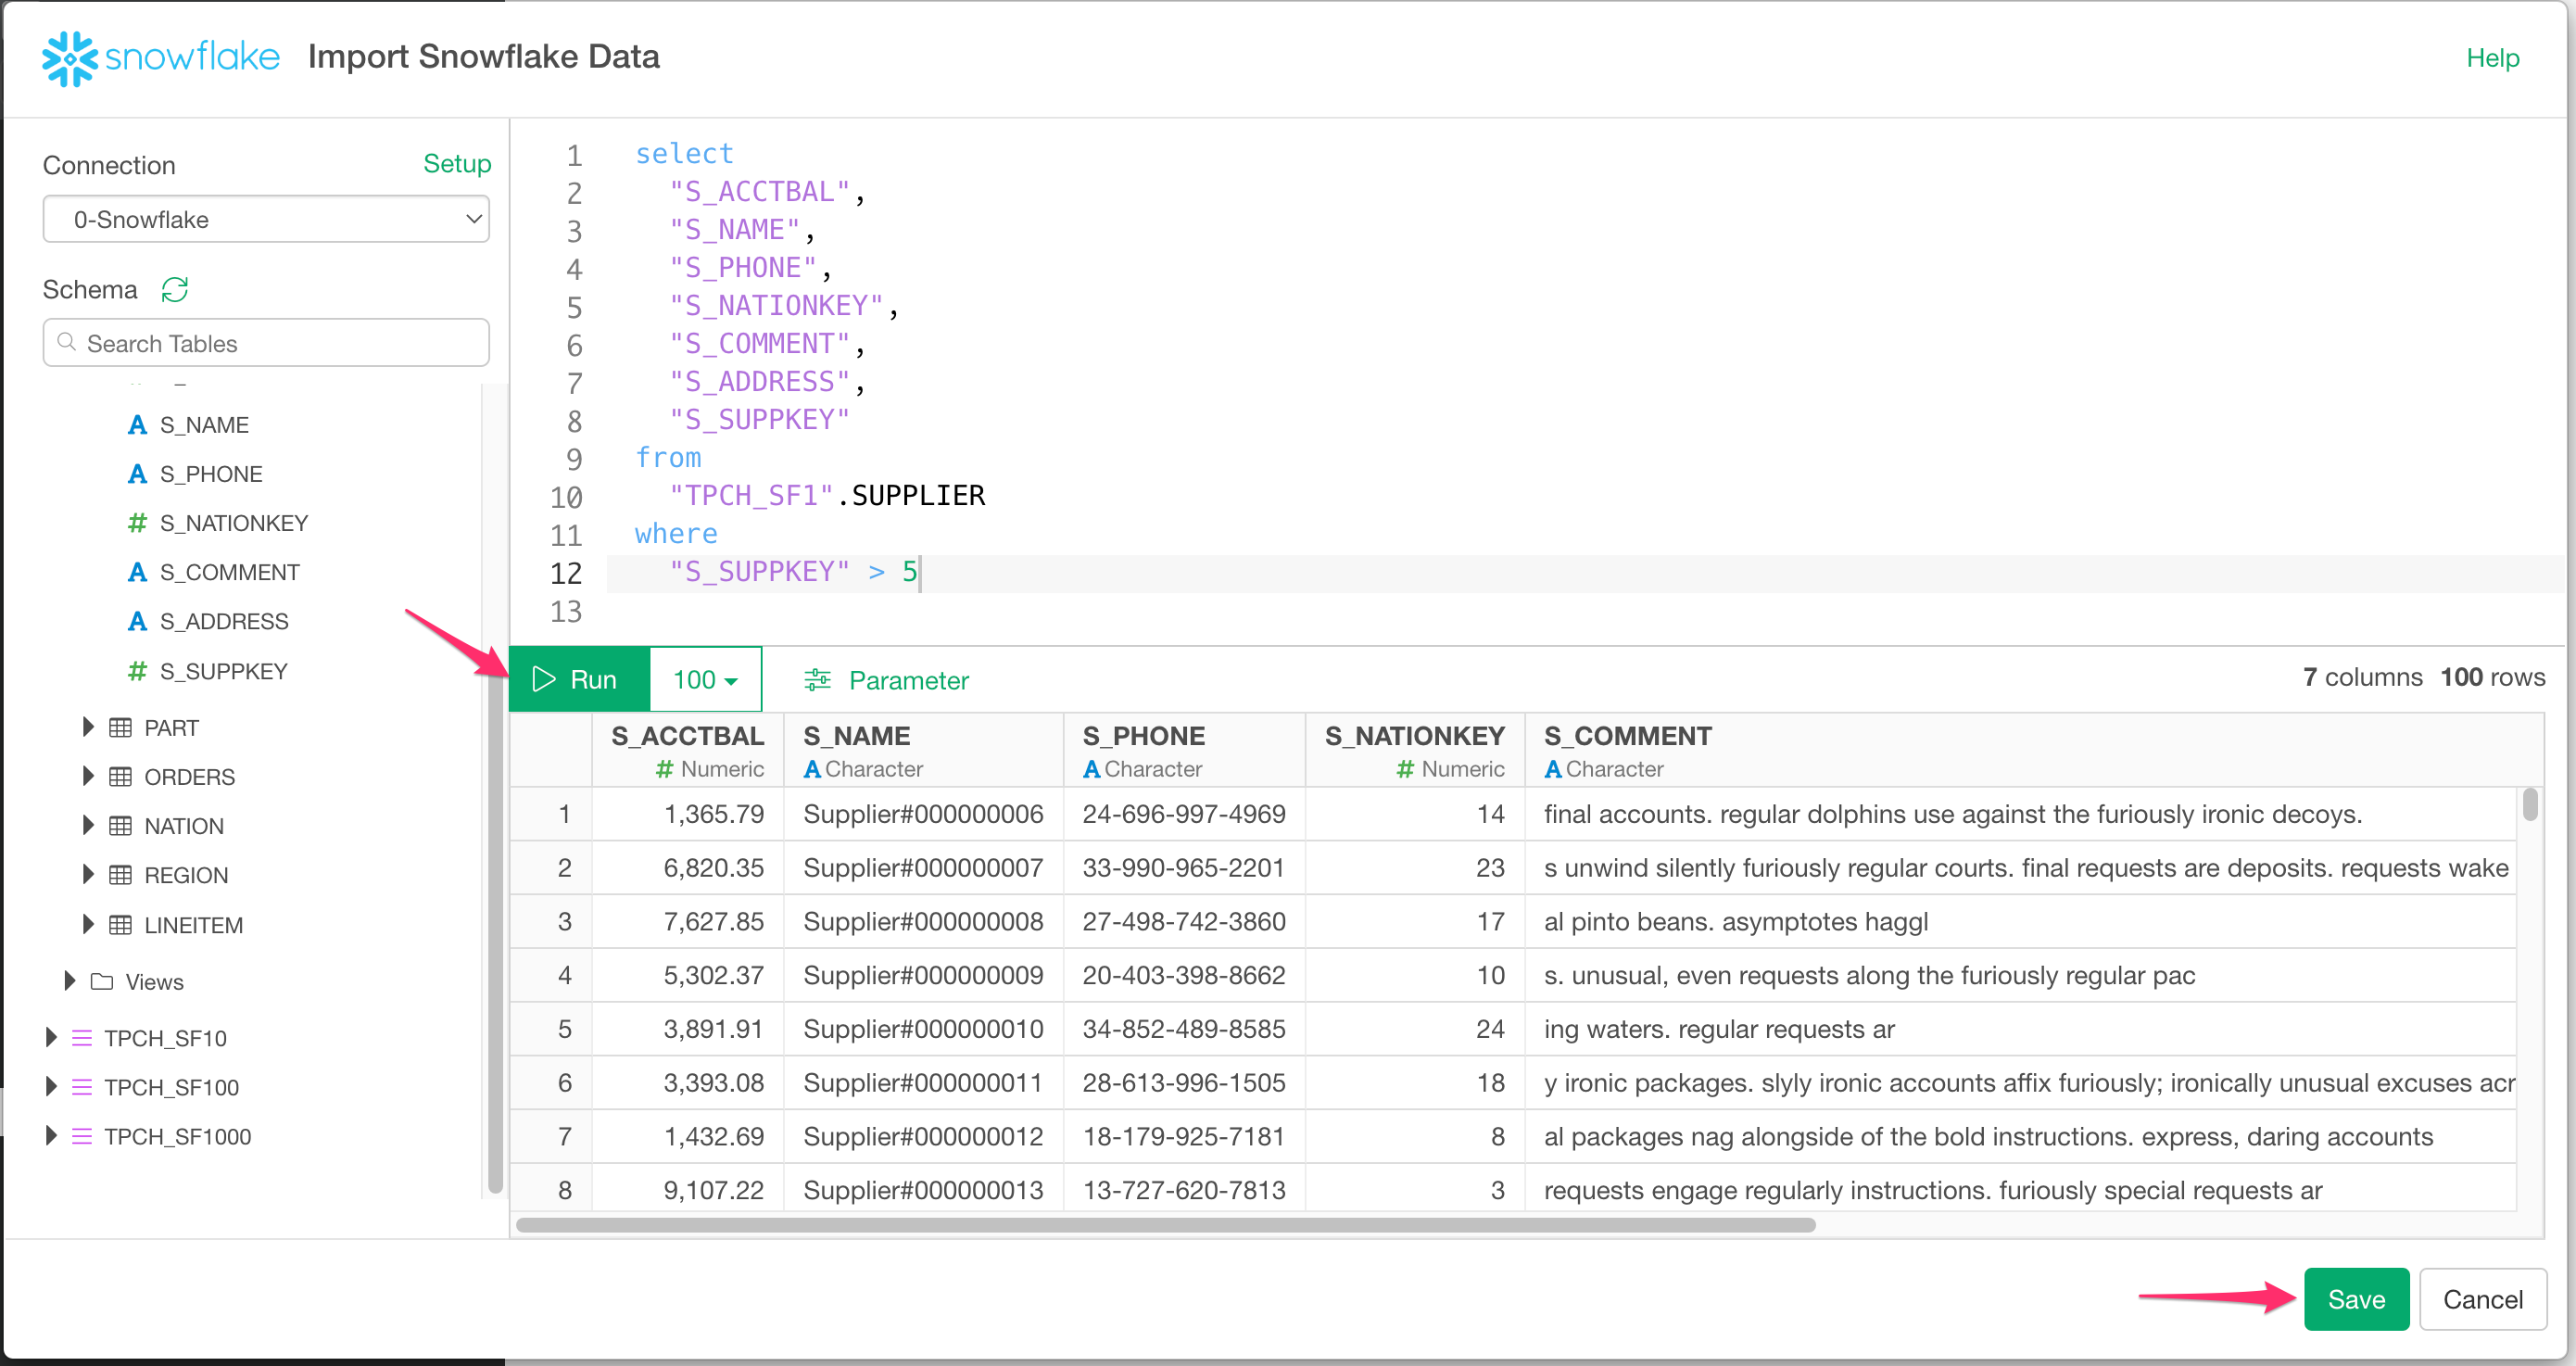Click the Parameter sliders icon
Screen dimensions: 2576x1366
pyautogui.click(x=817, y=680)
